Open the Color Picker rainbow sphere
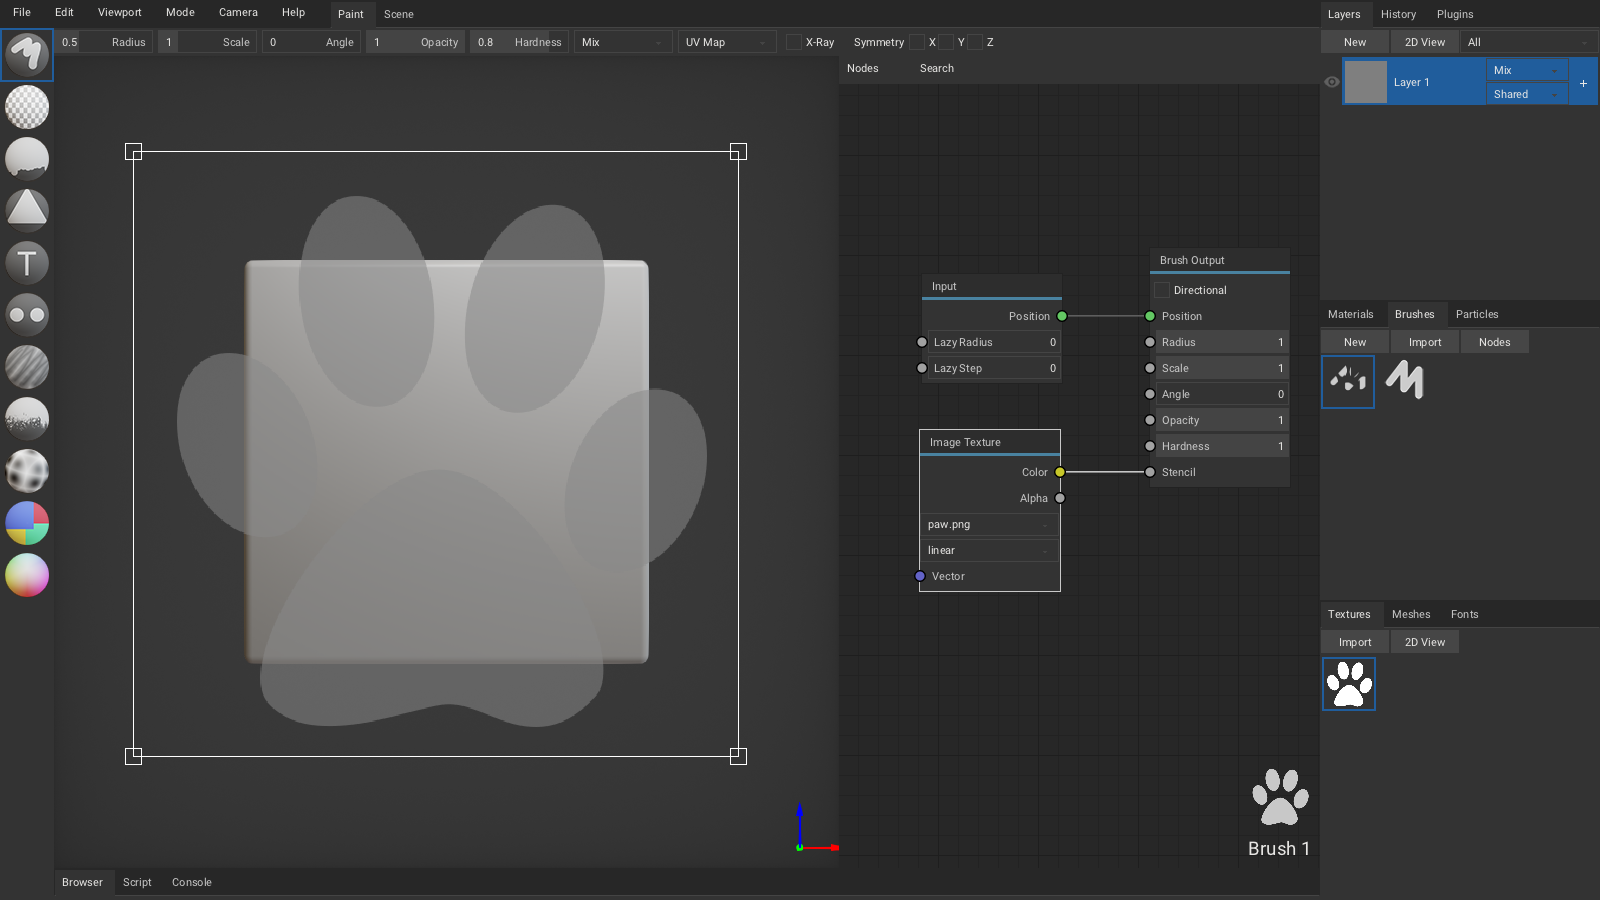The width and height of the screenshot is (1600, 900). [27, 575]
